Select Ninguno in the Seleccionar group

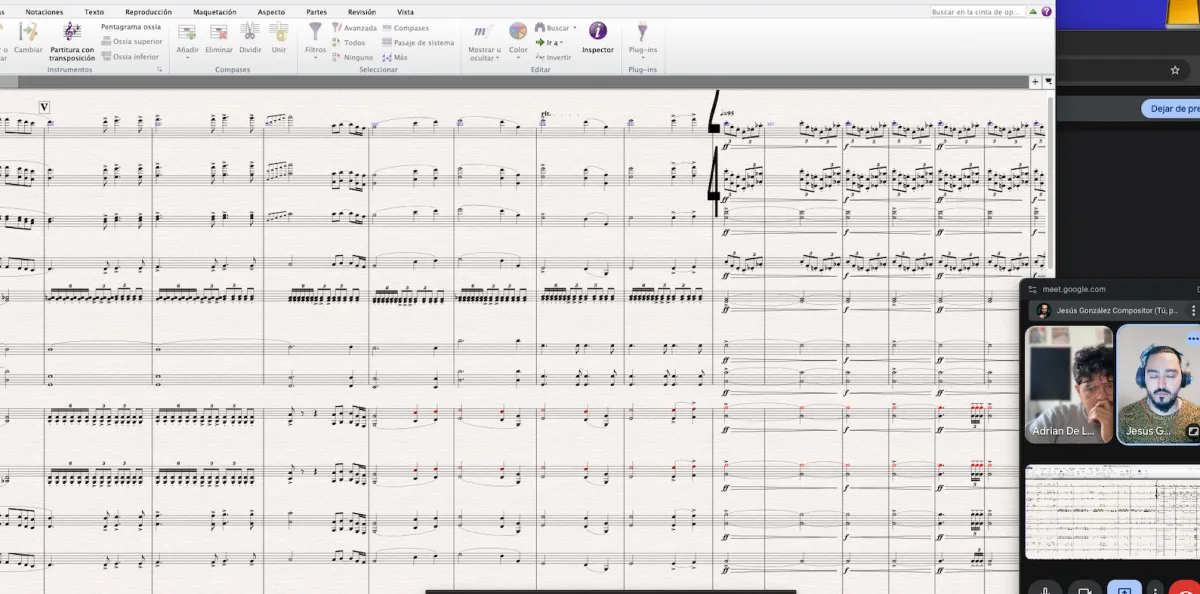357,57
